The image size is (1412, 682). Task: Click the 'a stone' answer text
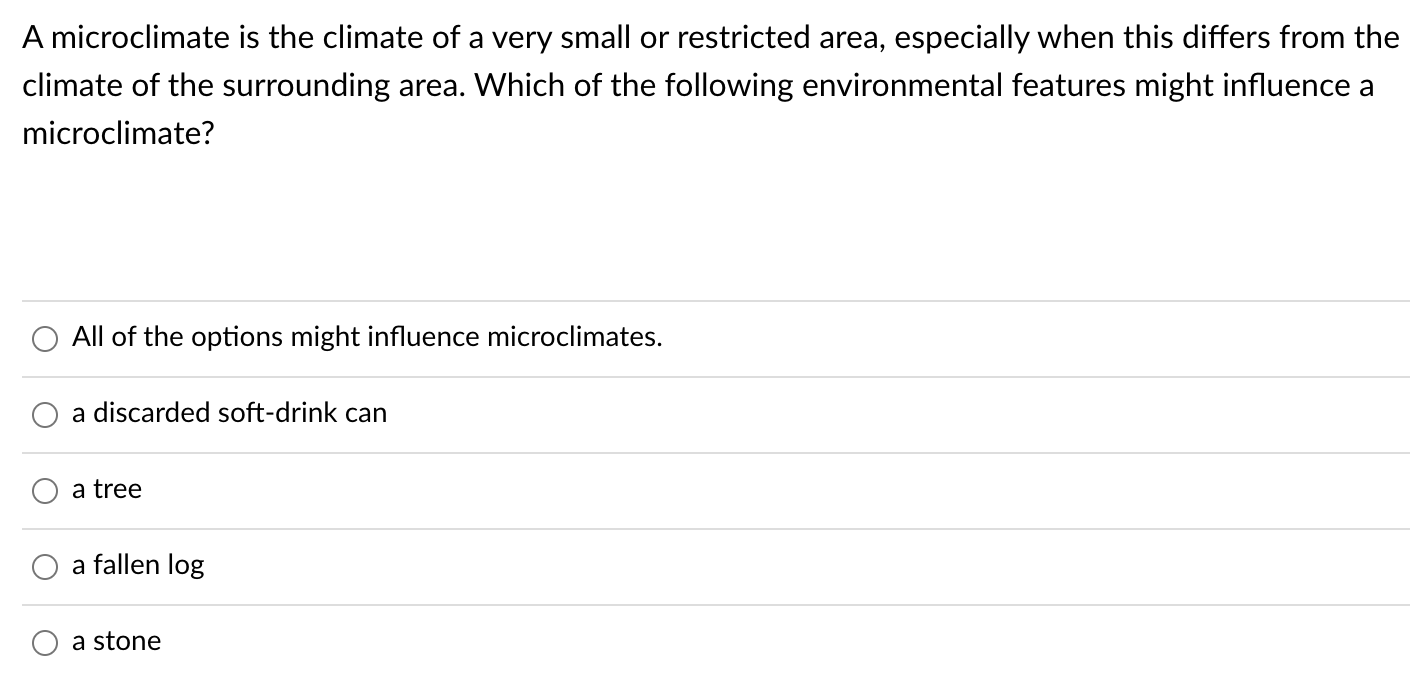[116, 641]
